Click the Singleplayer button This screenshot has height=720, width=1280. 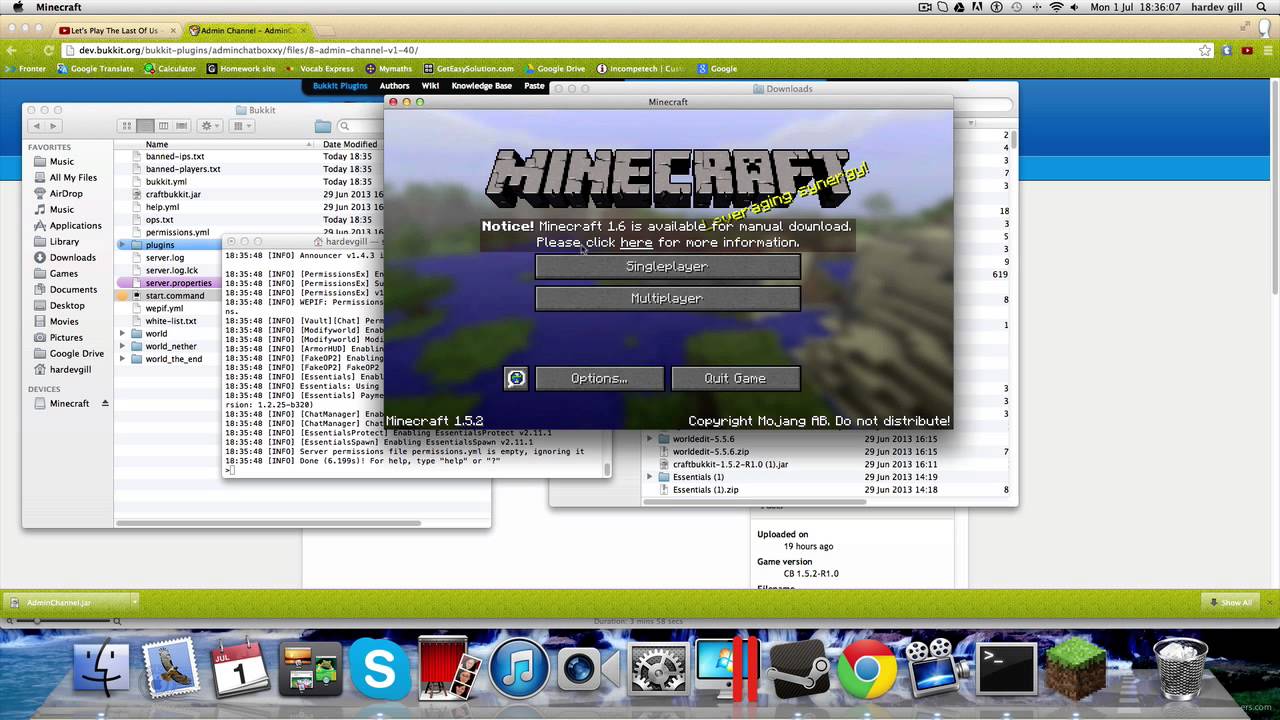(667, 266)
